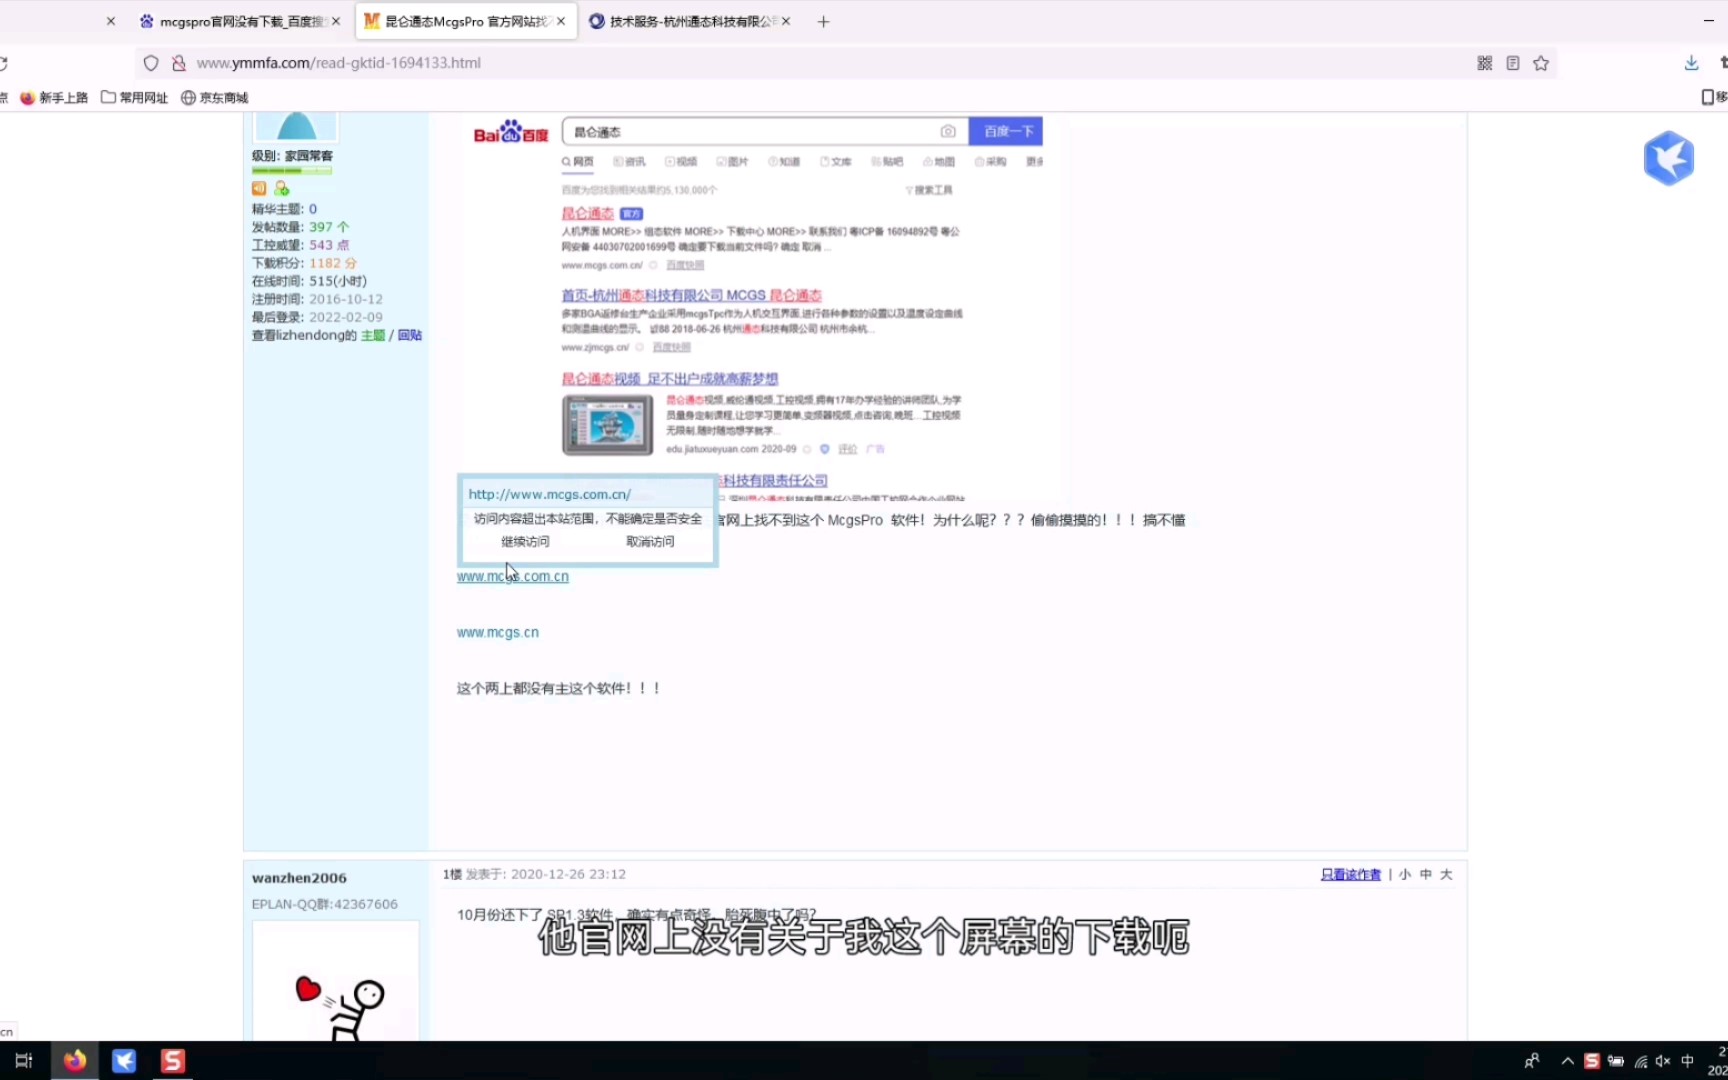The width and height of the screenshot is (1728, 1080).
Task: Click the muted volume tray icon
Action: click(x=1663, y=1061)
